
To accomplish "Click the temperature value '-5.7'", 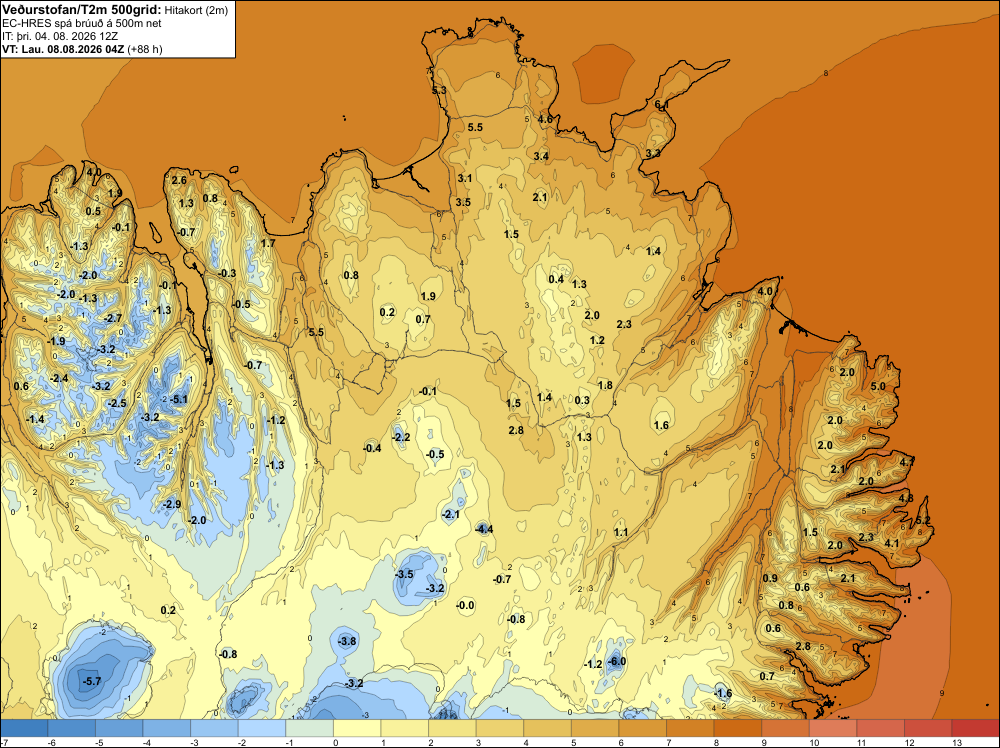I will [x=92, y=682].
